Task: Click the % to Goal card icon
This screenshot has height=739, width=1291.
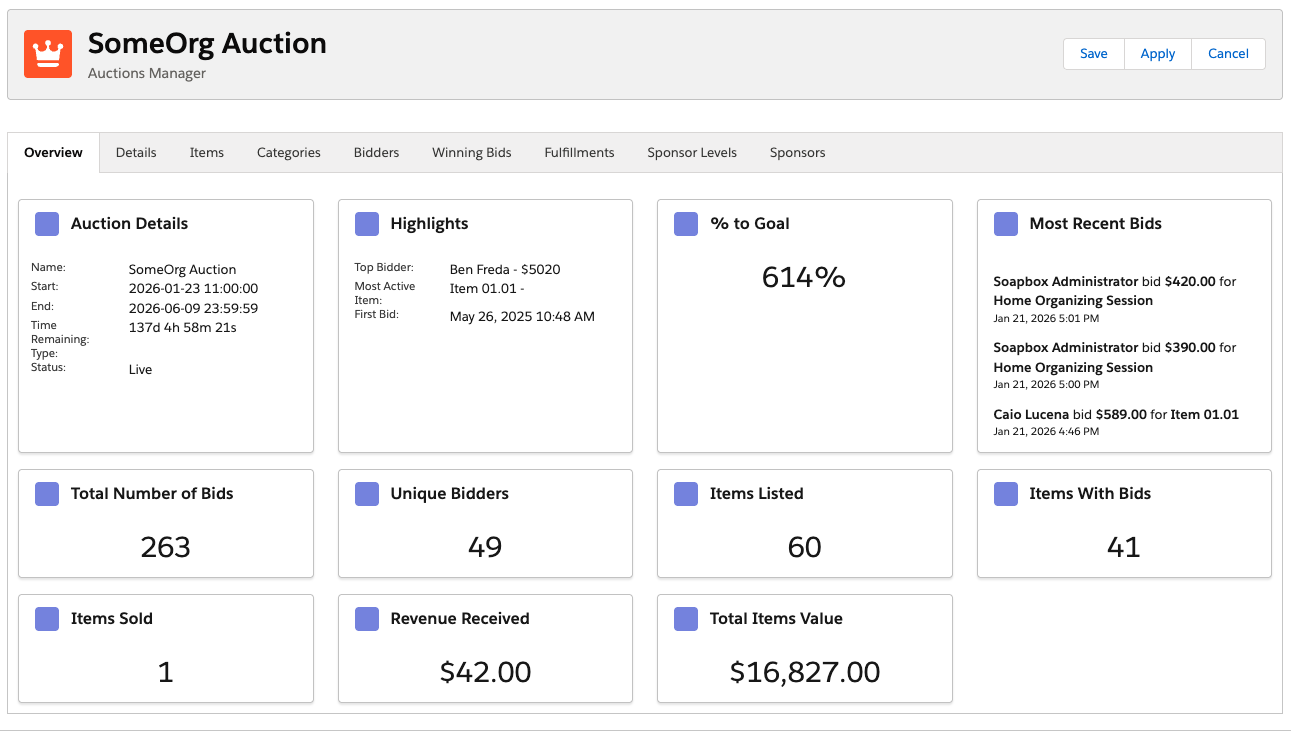Action: pos(686,224)
